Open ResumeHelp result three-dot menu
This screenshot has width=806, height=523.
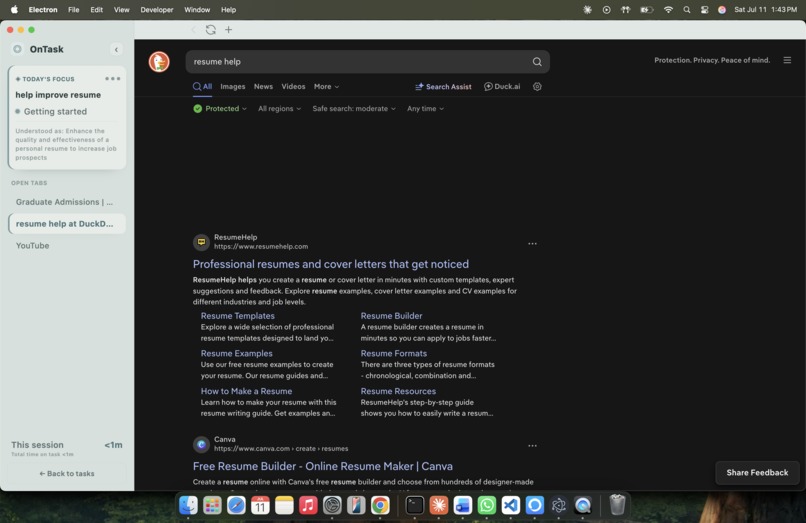(533, 244)
